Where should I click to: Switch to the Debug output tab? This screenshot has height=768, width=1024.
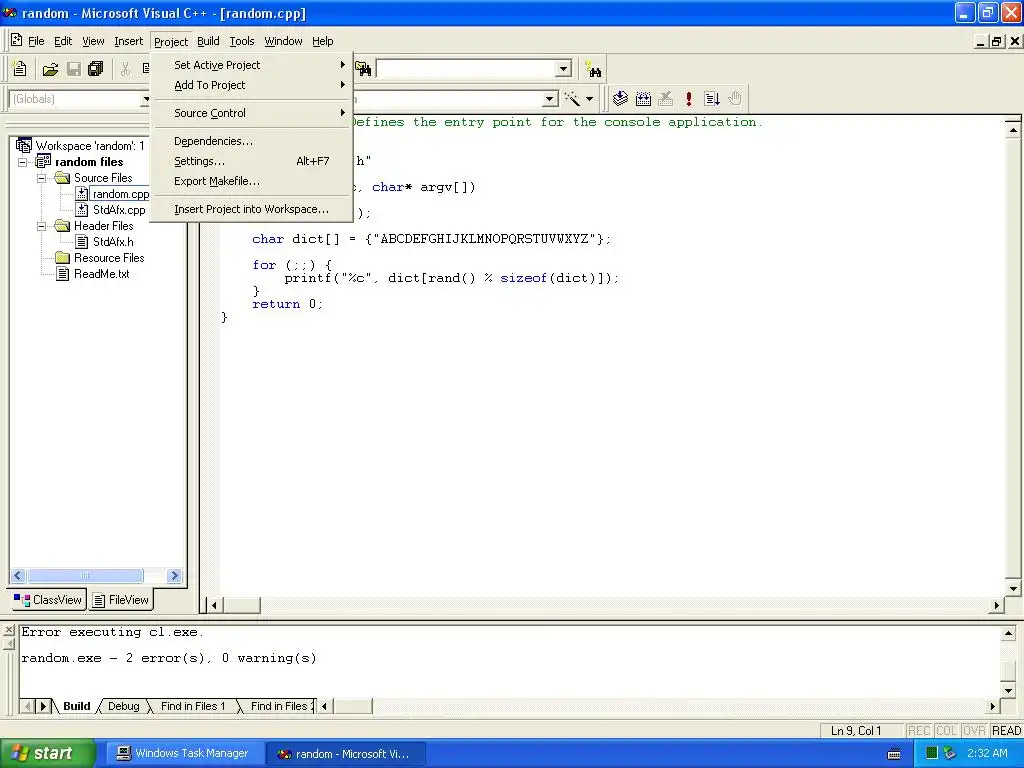pos(123,706)
